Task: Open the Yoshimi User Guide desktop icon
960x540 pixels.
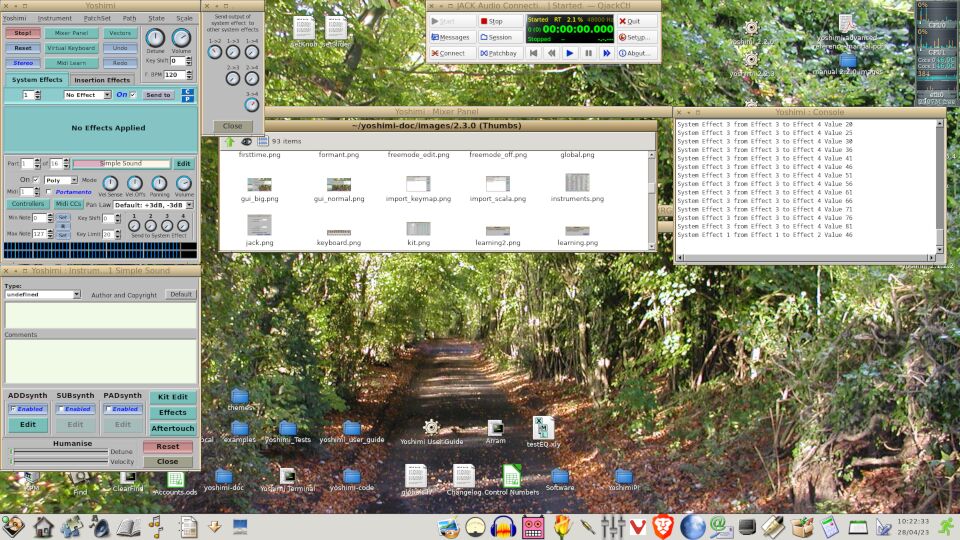Action: 431,428
